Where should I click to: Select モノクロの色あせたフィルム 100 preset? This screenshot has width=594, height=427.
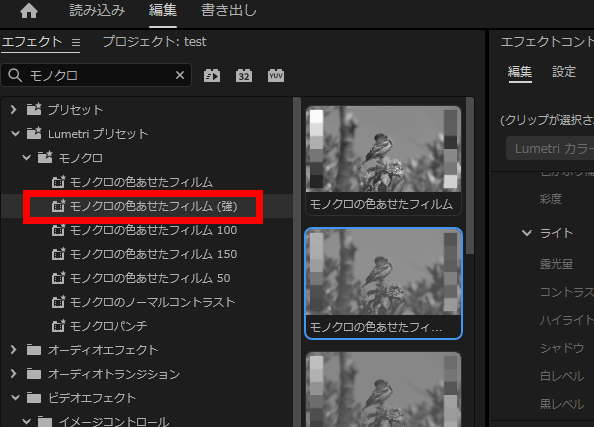pos(153,230)
